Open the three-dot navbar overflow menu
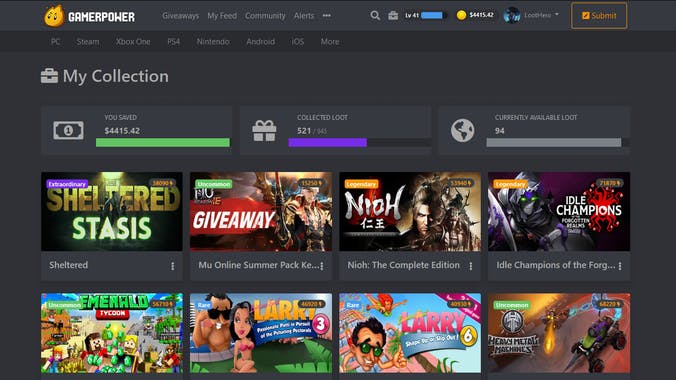The height and width of the screenshot is (380, 676). click(327, 16)
